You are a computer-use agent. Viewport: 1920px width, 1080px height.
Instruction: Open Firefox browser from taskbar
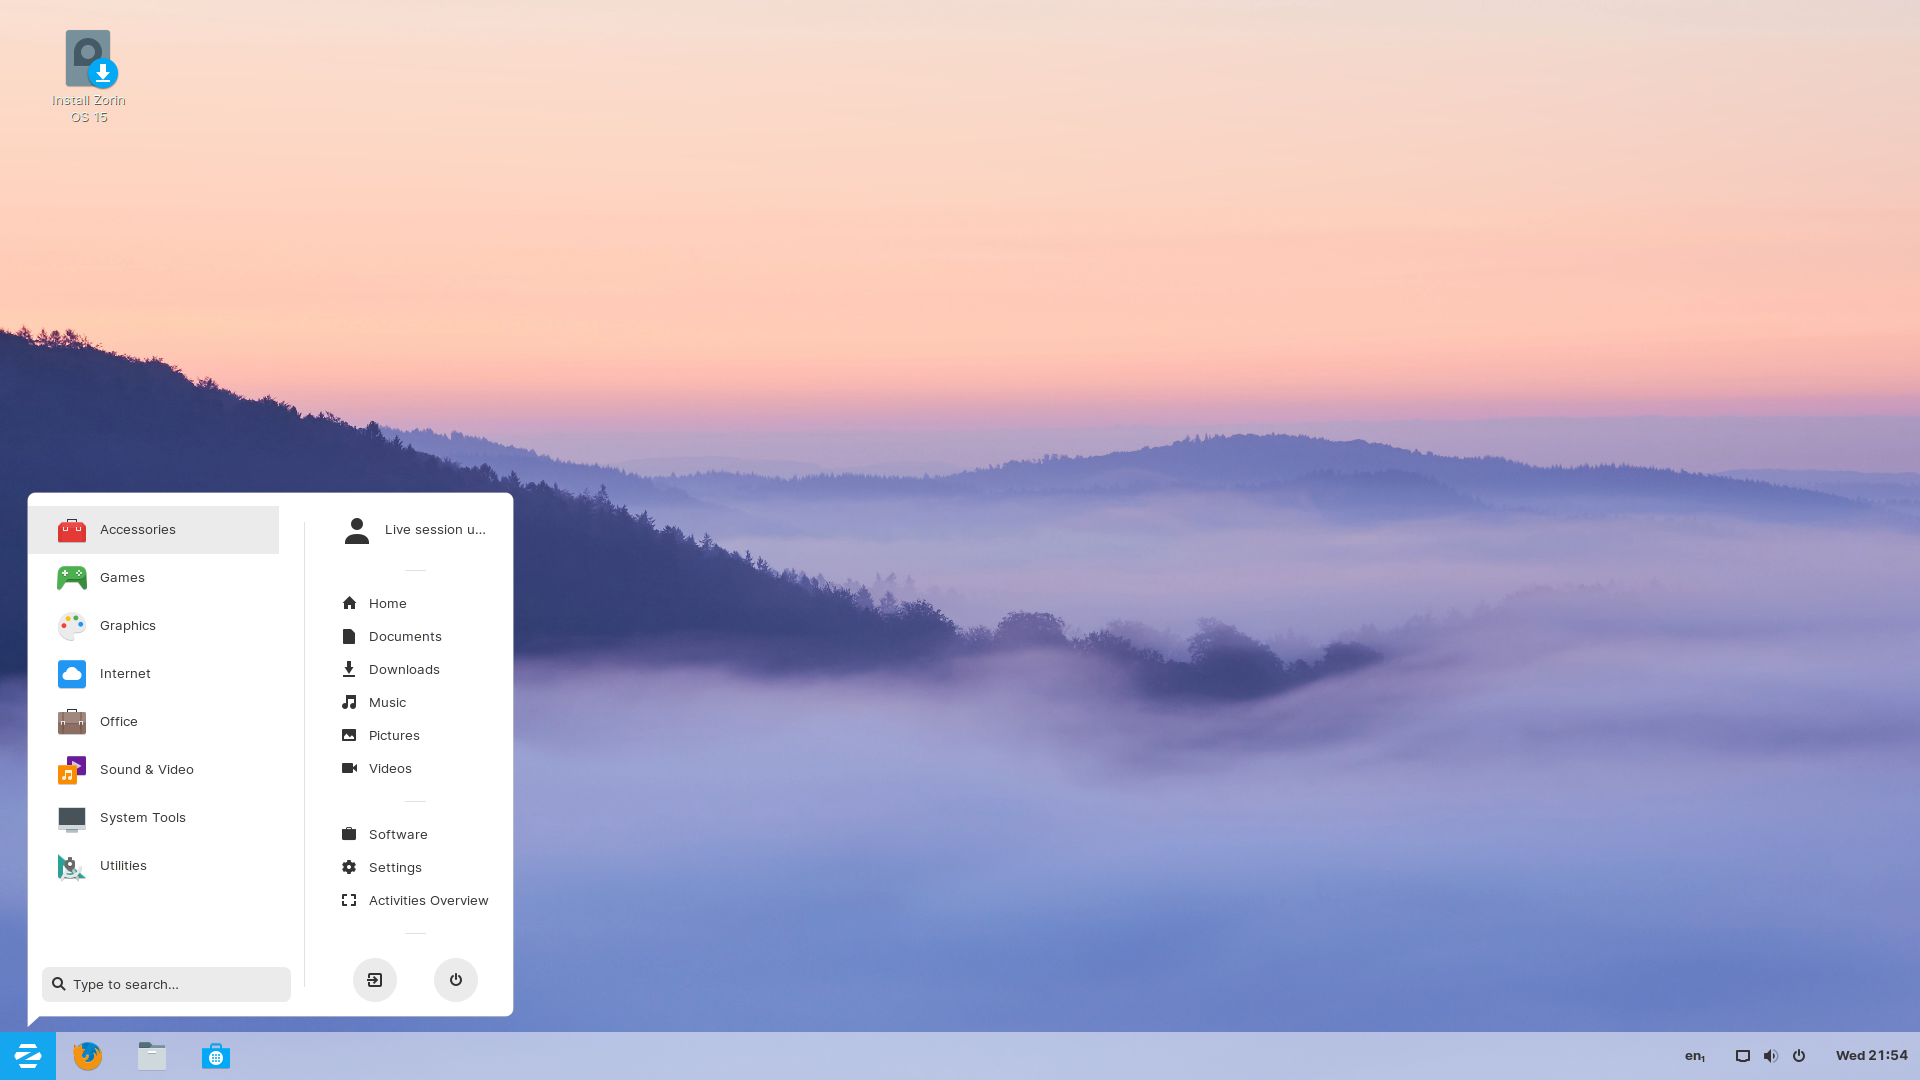tap(86, 1055)
